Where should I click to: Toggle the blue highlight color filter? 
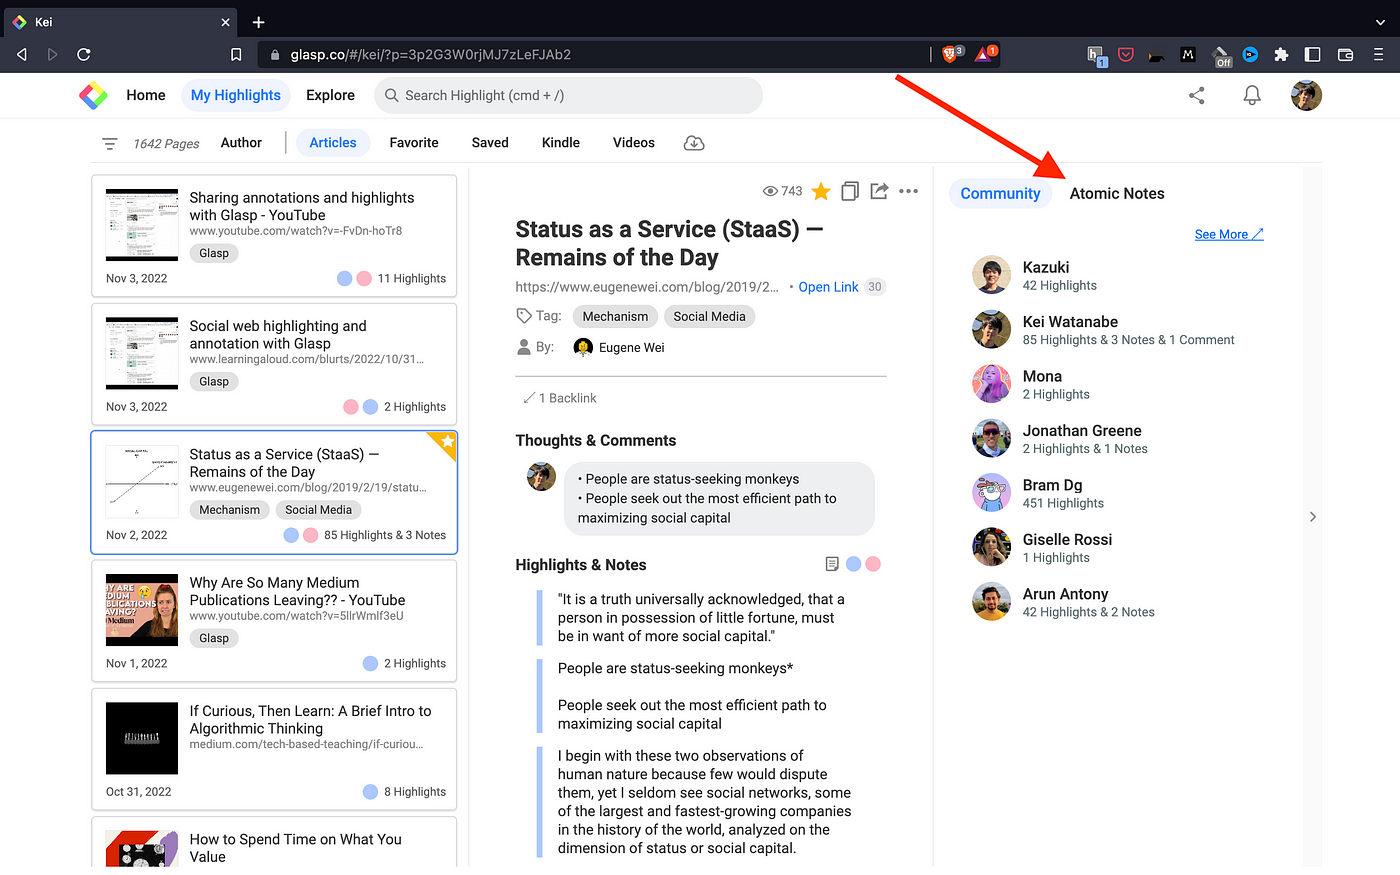click(853, 564)
